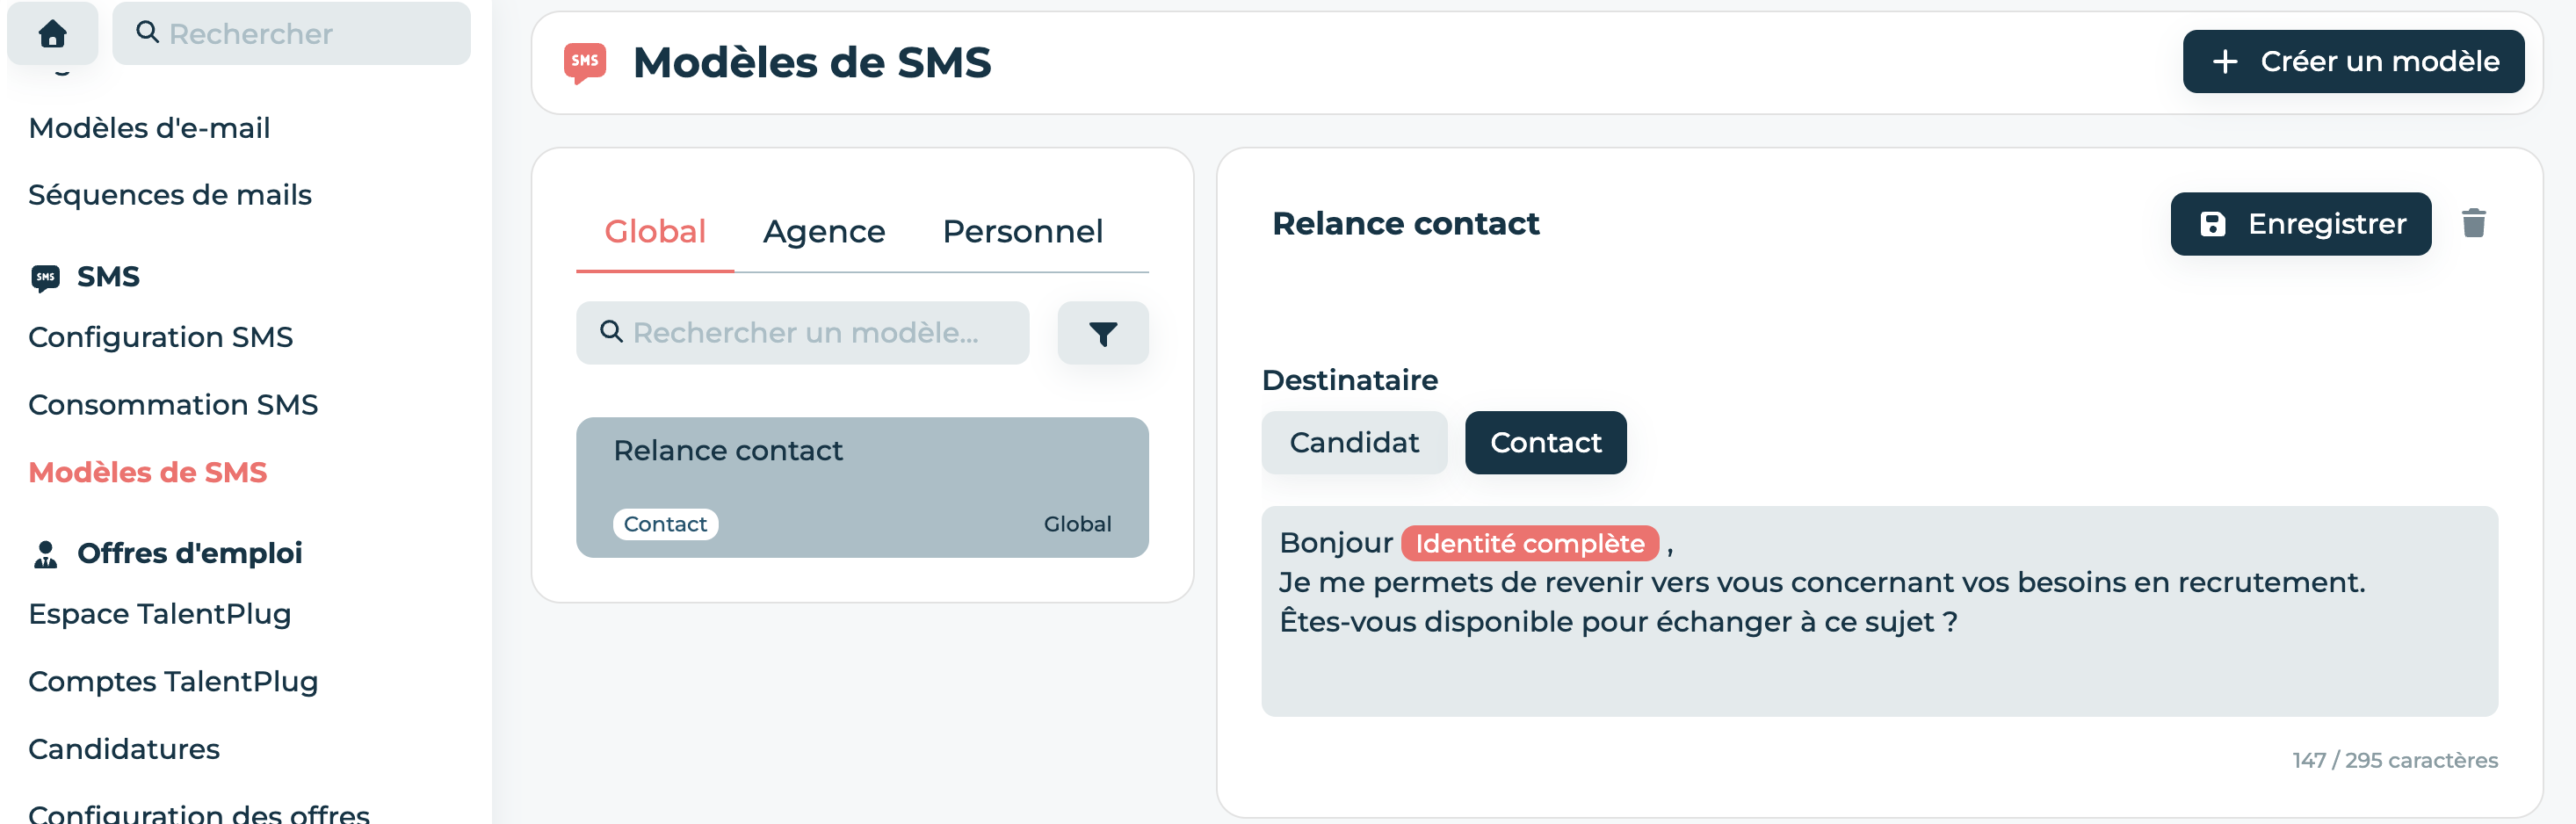The height and width of the screenshot is (824, 2576).
Task: Open the Global tab
Action: click(x=655, y=232)
